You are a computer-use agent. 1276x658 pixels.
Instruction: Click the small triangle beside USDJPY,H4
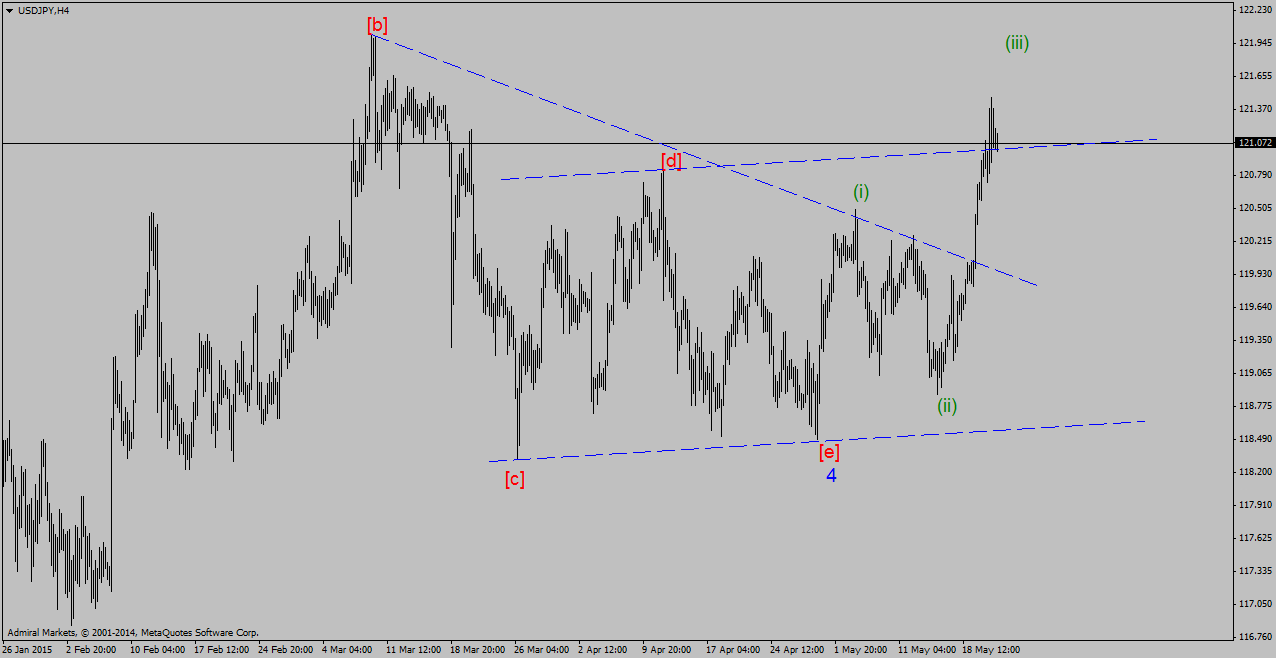[x=9, y=10]
